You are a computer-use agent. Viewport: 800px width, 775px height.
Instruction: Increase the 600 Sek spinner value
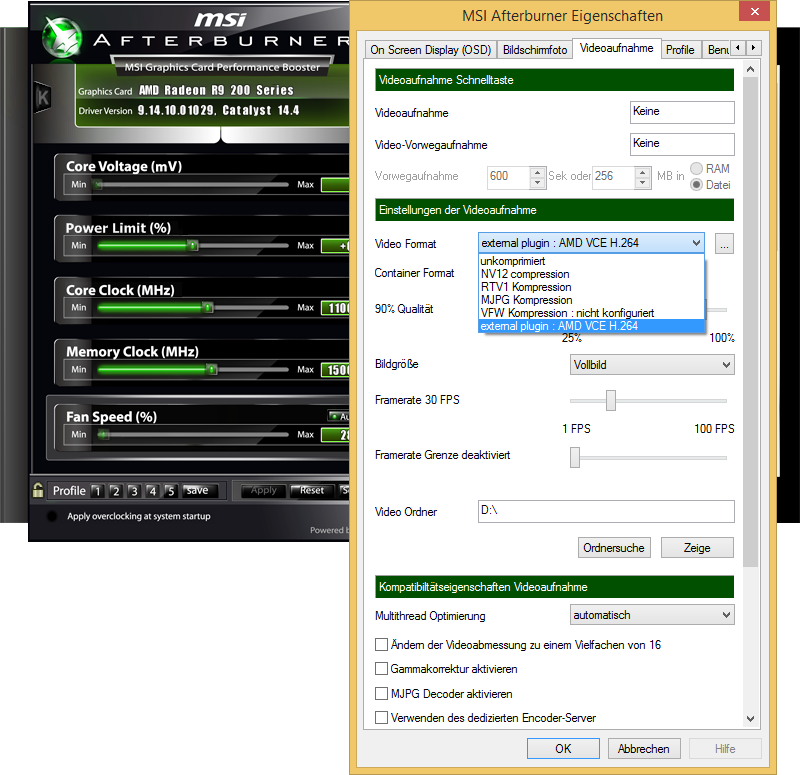[537, 172]
